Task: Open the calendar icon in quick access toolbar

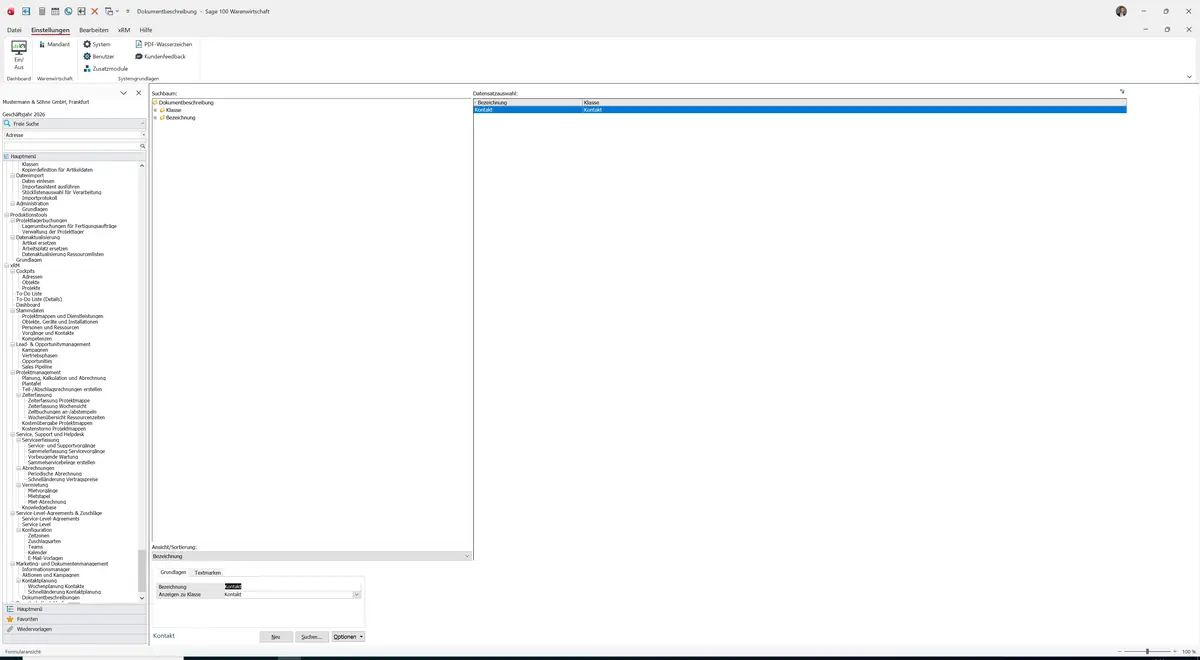Action: pyautogui.click(x=54, y=11)
